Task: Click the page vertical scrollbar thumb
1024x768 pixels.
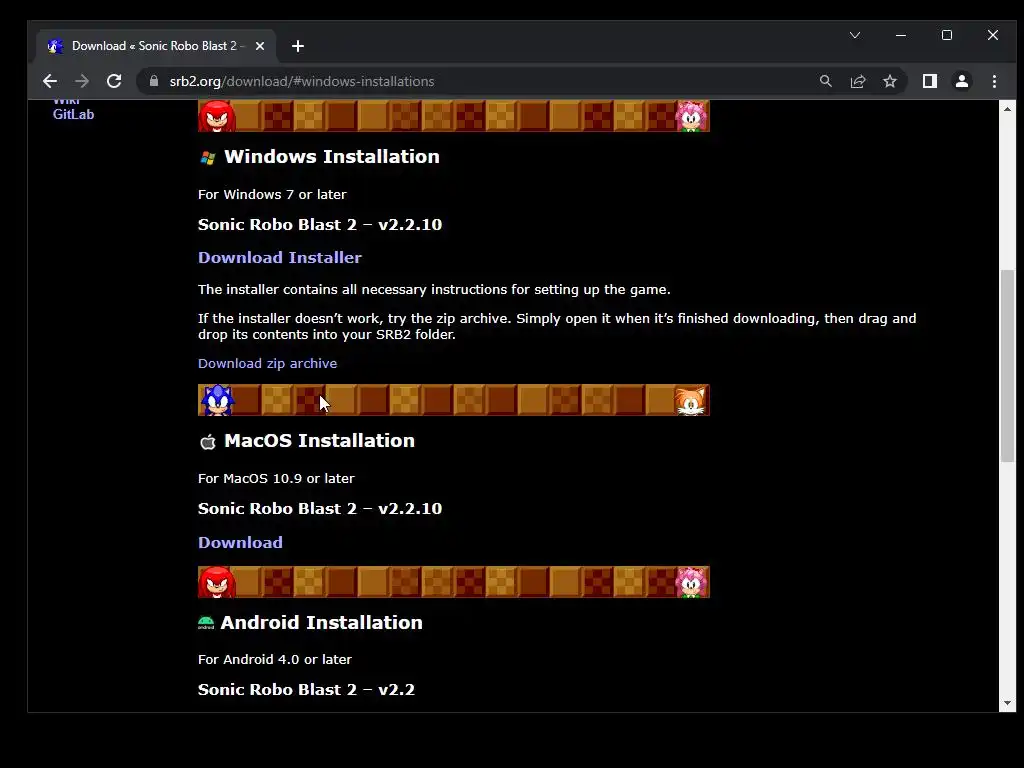Action: click(1008, 366)
